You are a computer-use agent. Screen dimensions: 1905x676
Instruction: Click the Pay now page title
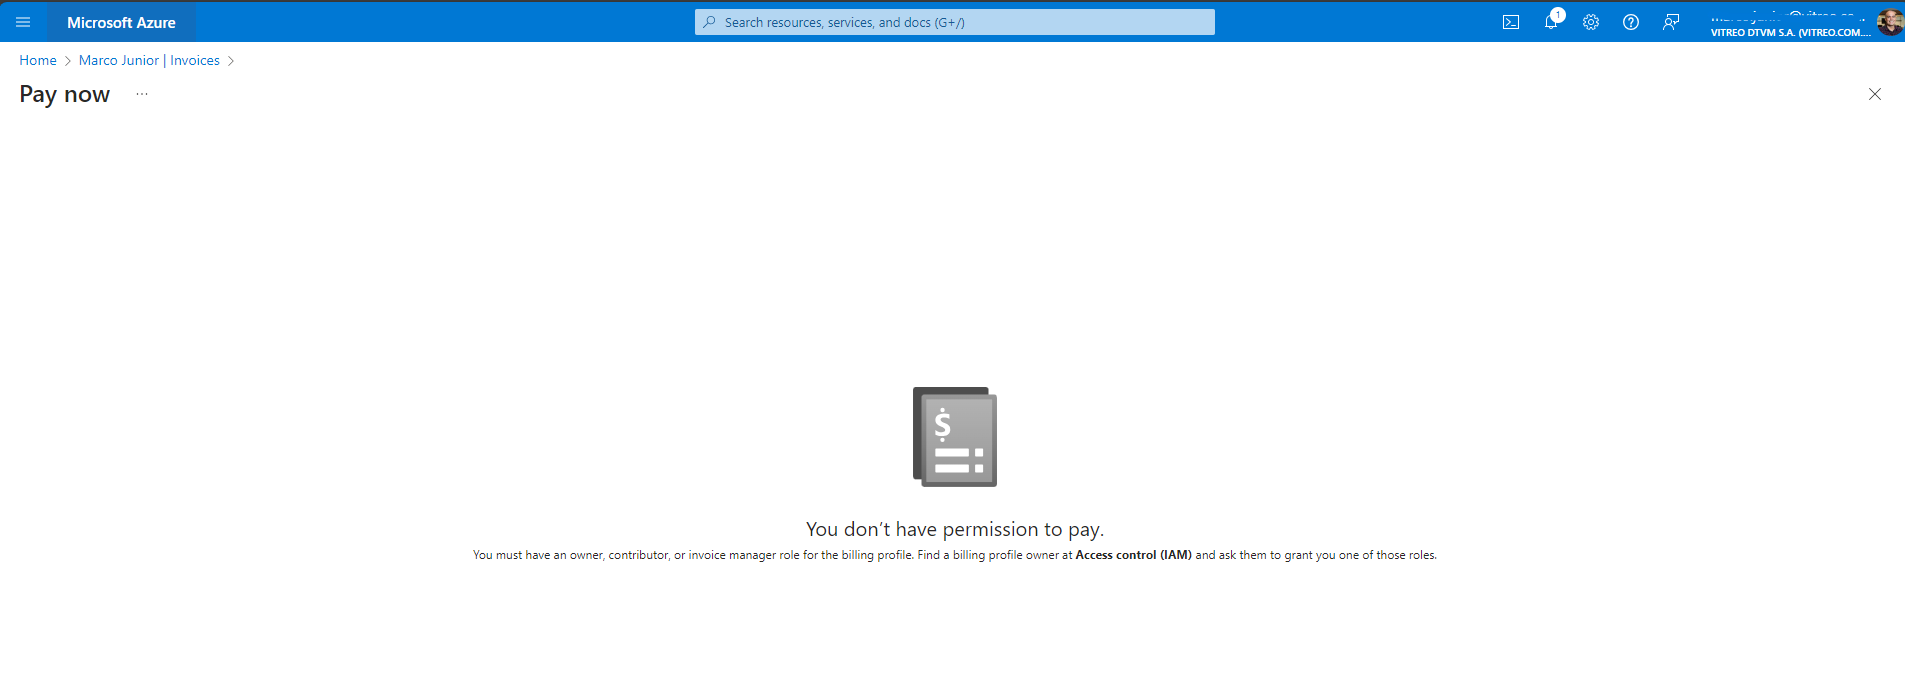(65, 94)
